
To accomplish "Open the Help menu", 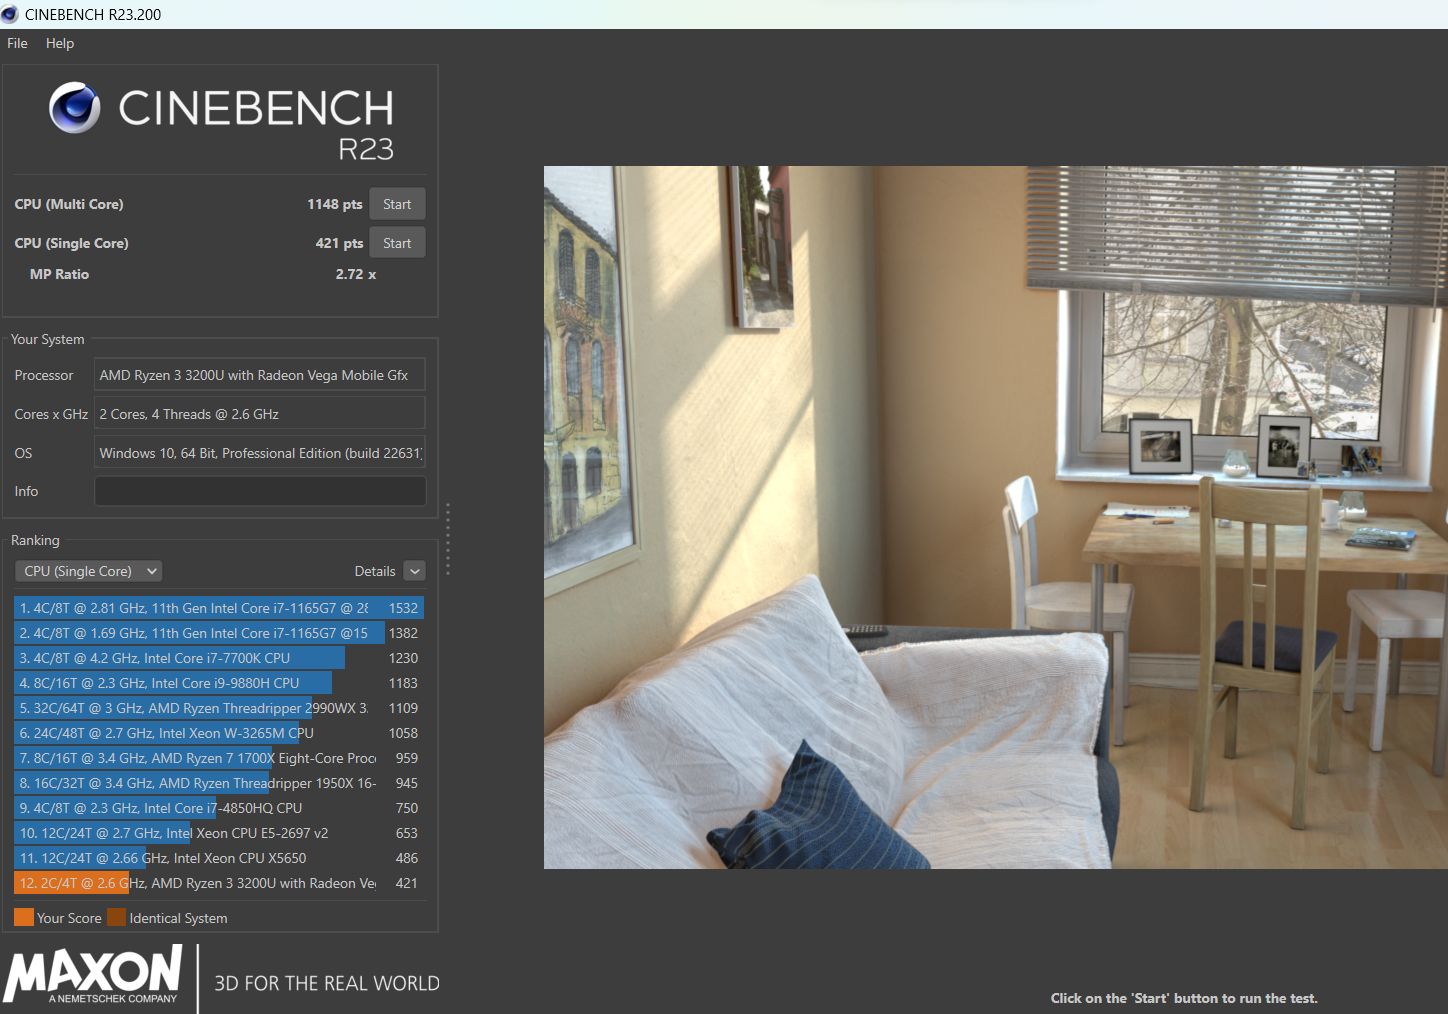I will click(x=60, y=43).
